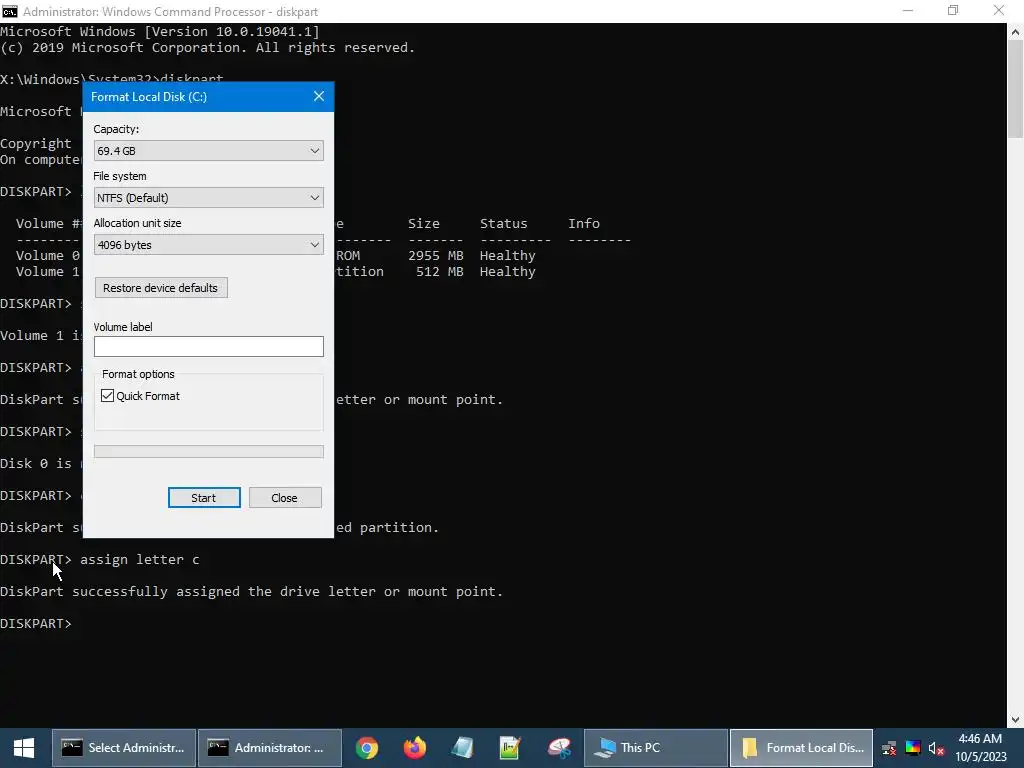Minimize the command prompt window

[908, 11]
